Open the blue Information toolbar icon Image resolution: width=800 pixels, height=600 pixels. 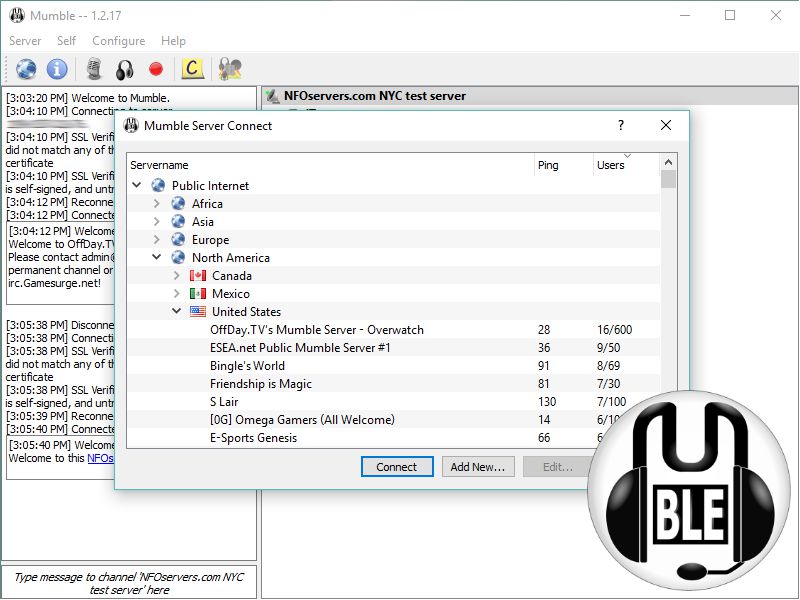click(57, 69)
